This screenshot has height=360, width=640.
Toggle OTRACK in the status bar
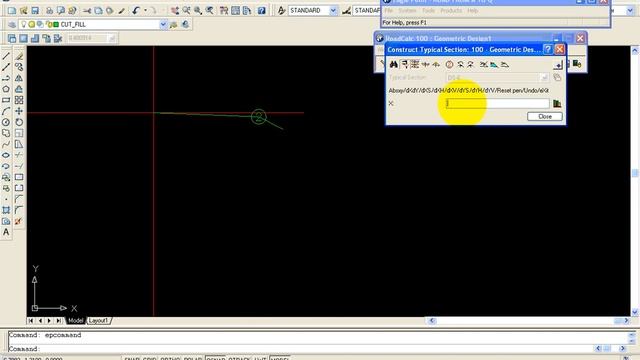point(239,358)
